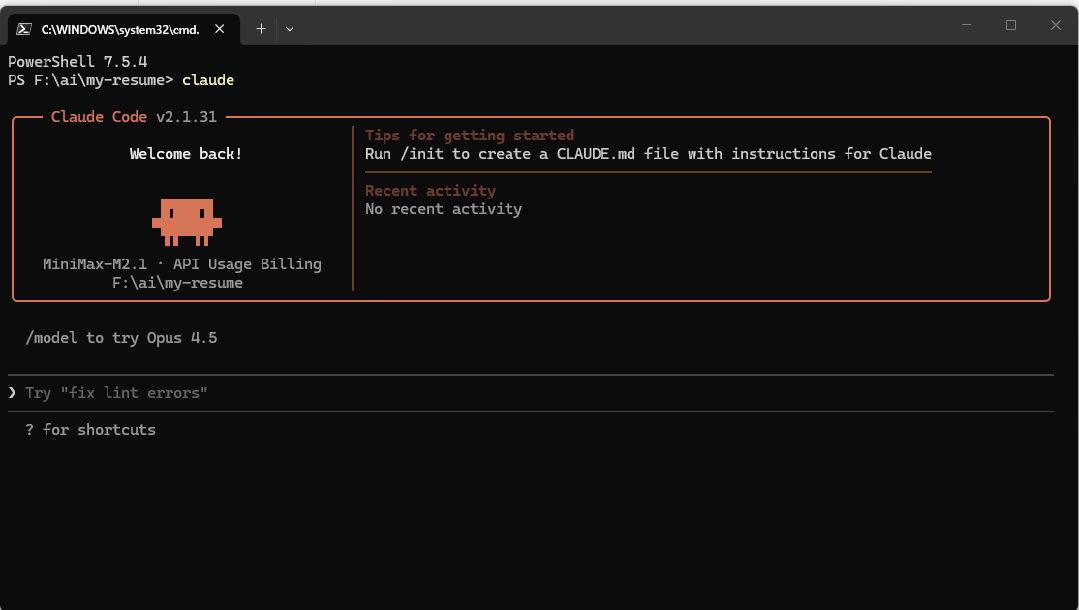The image size is (1079, 610).
Task: Expand the new tab profile dropdown
Action: point(290,29)
